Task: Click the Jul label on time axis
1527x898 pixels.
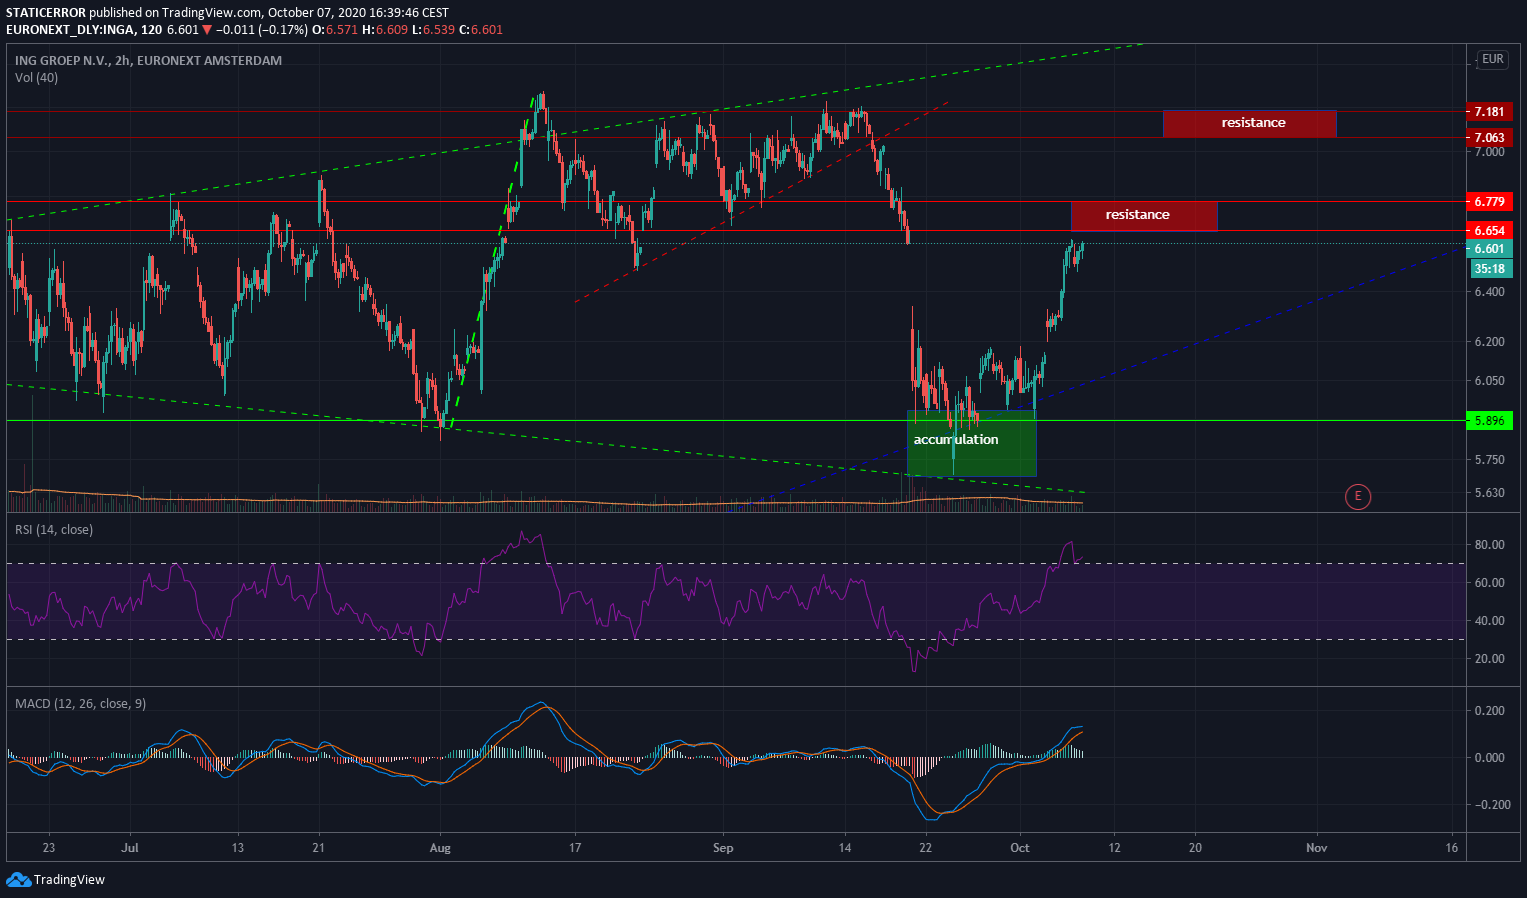Action: pos(130,848)
